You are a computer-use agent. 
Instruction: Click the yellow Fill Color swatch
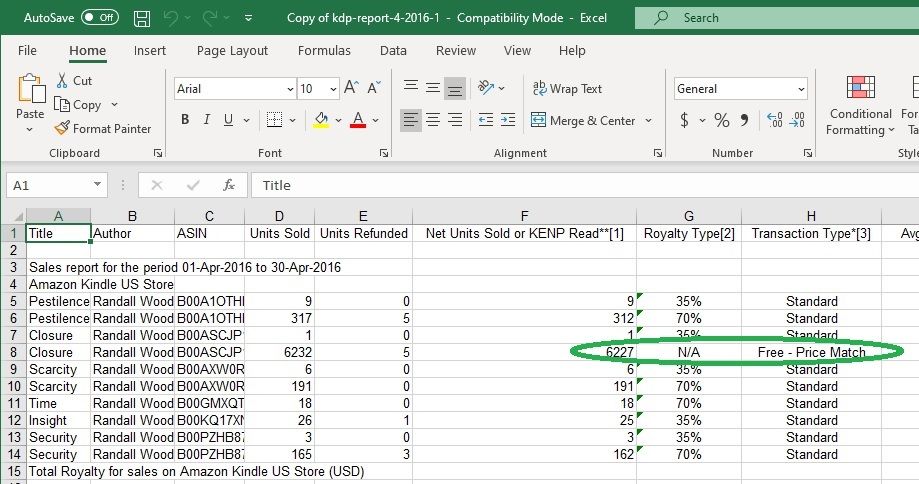tap(321, 120)
